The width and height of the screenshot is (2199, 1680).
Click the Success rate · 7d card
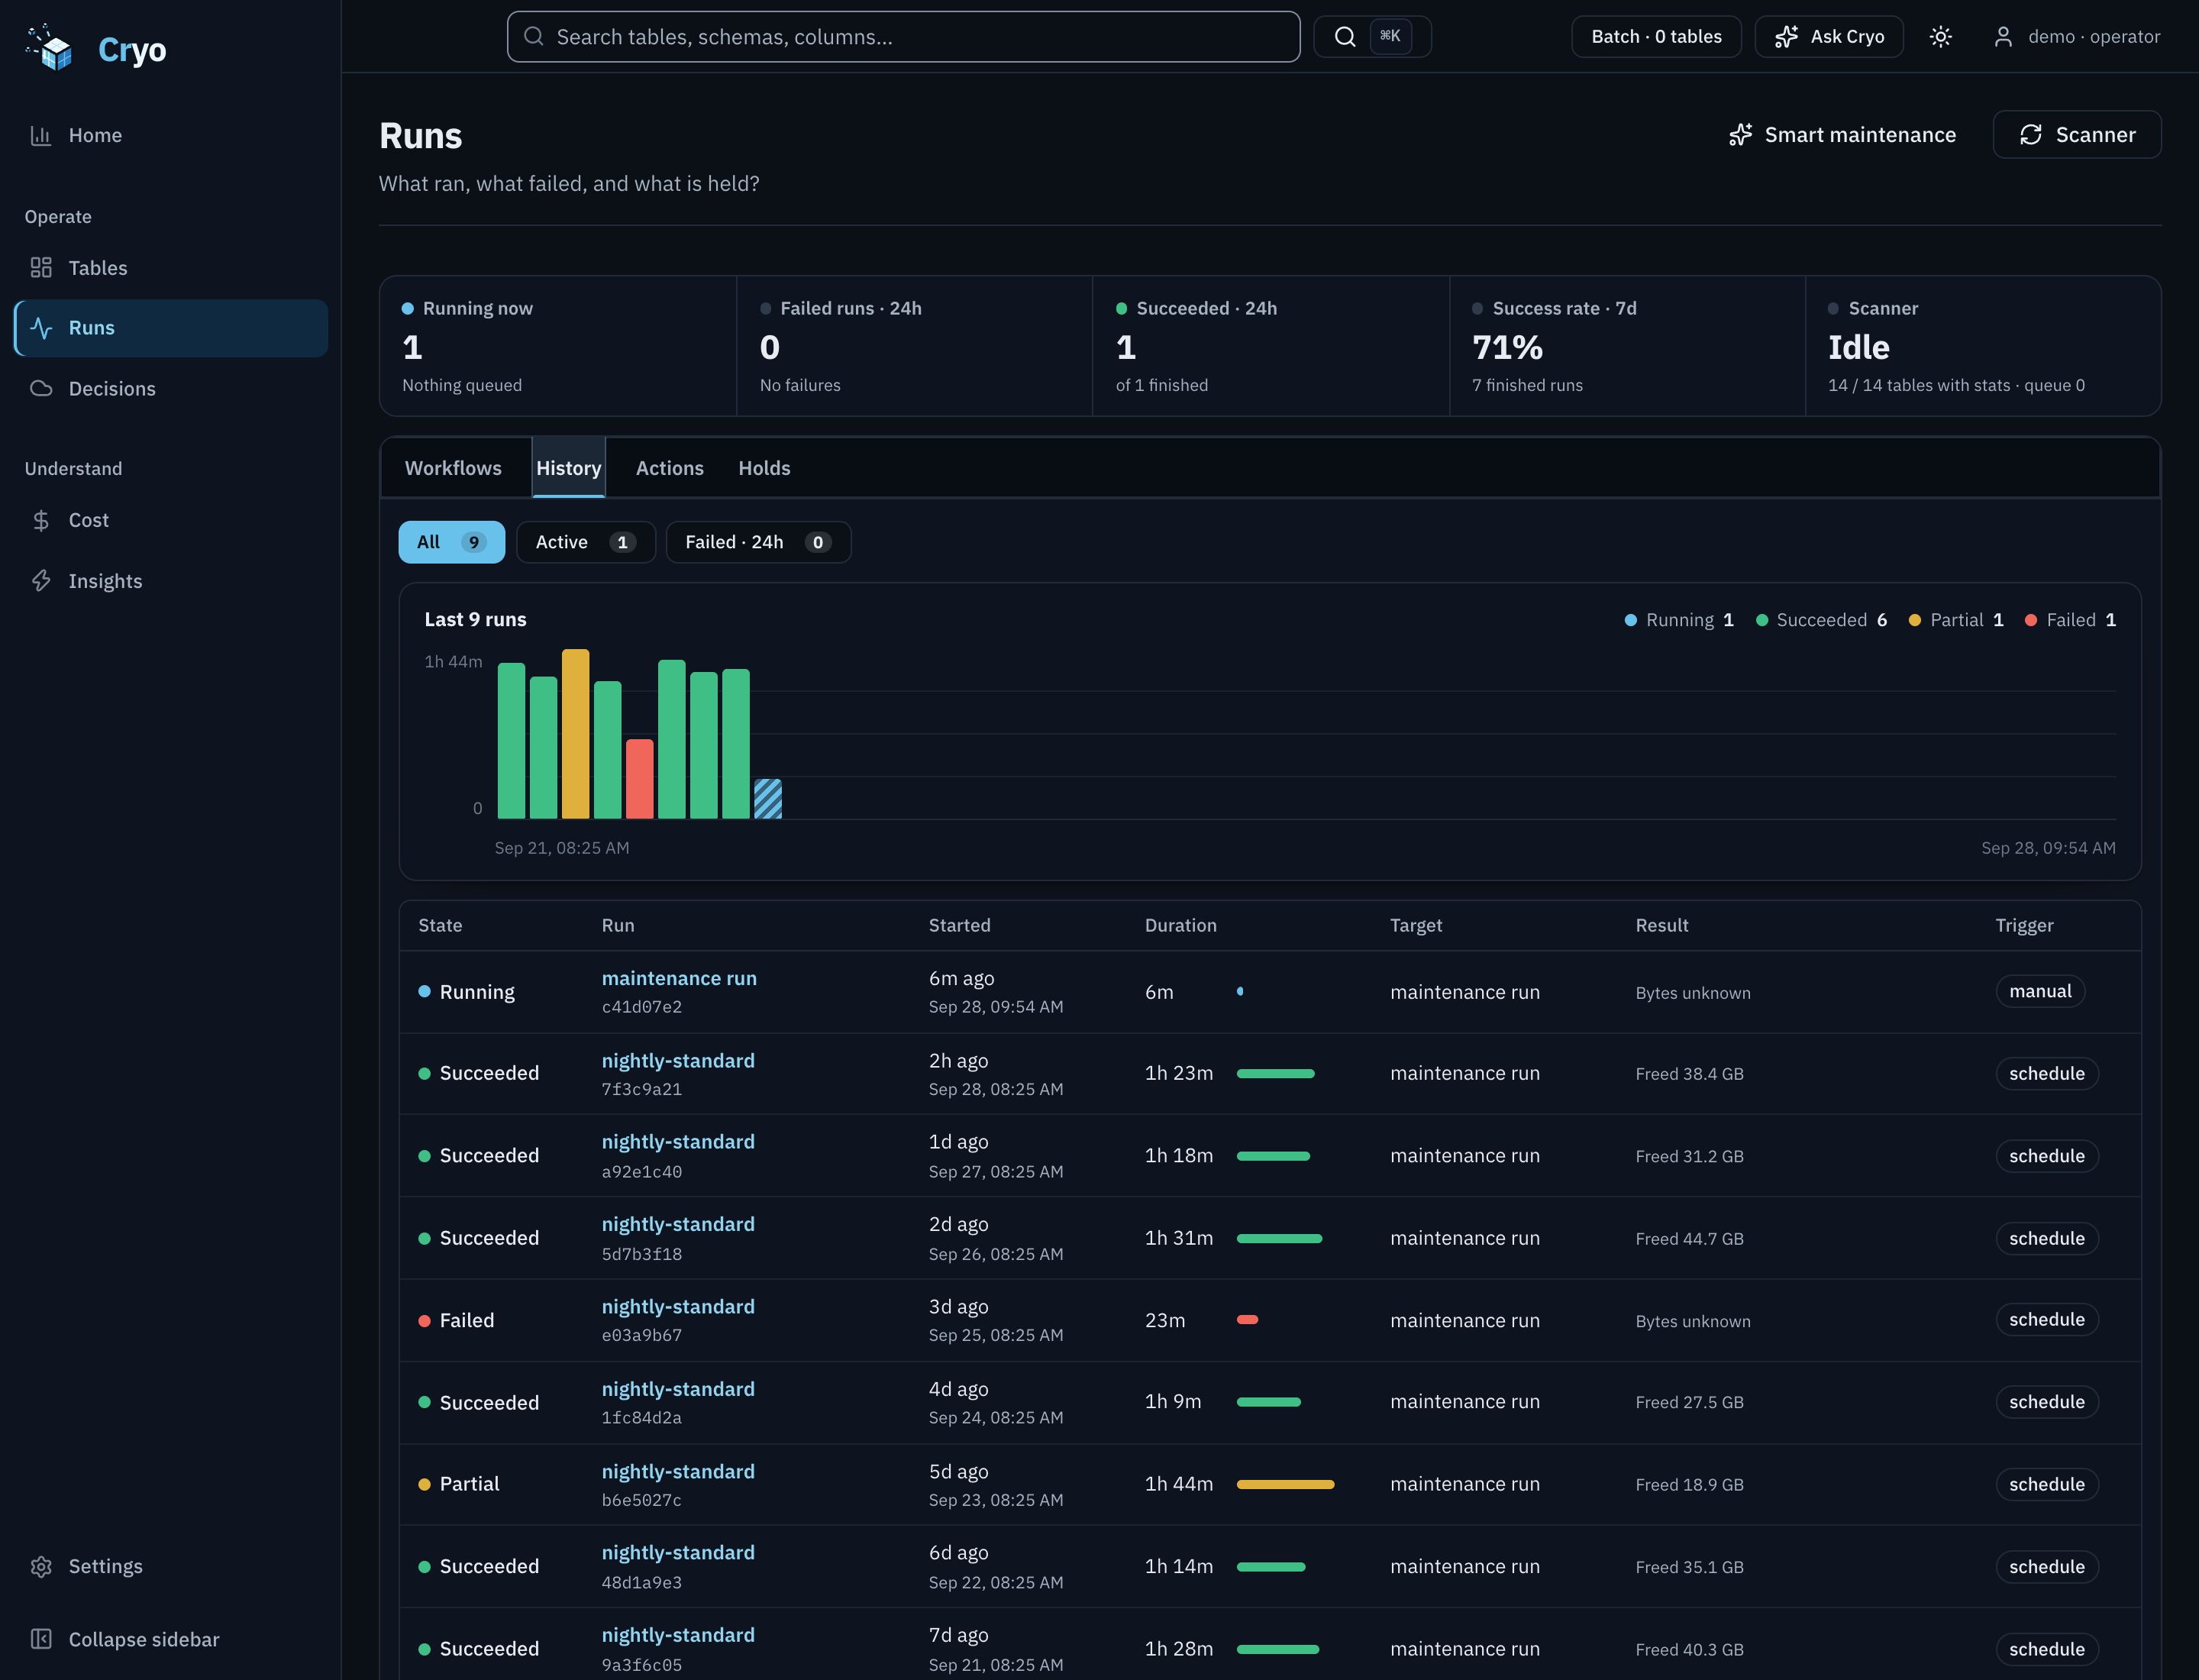[1627, 346]
